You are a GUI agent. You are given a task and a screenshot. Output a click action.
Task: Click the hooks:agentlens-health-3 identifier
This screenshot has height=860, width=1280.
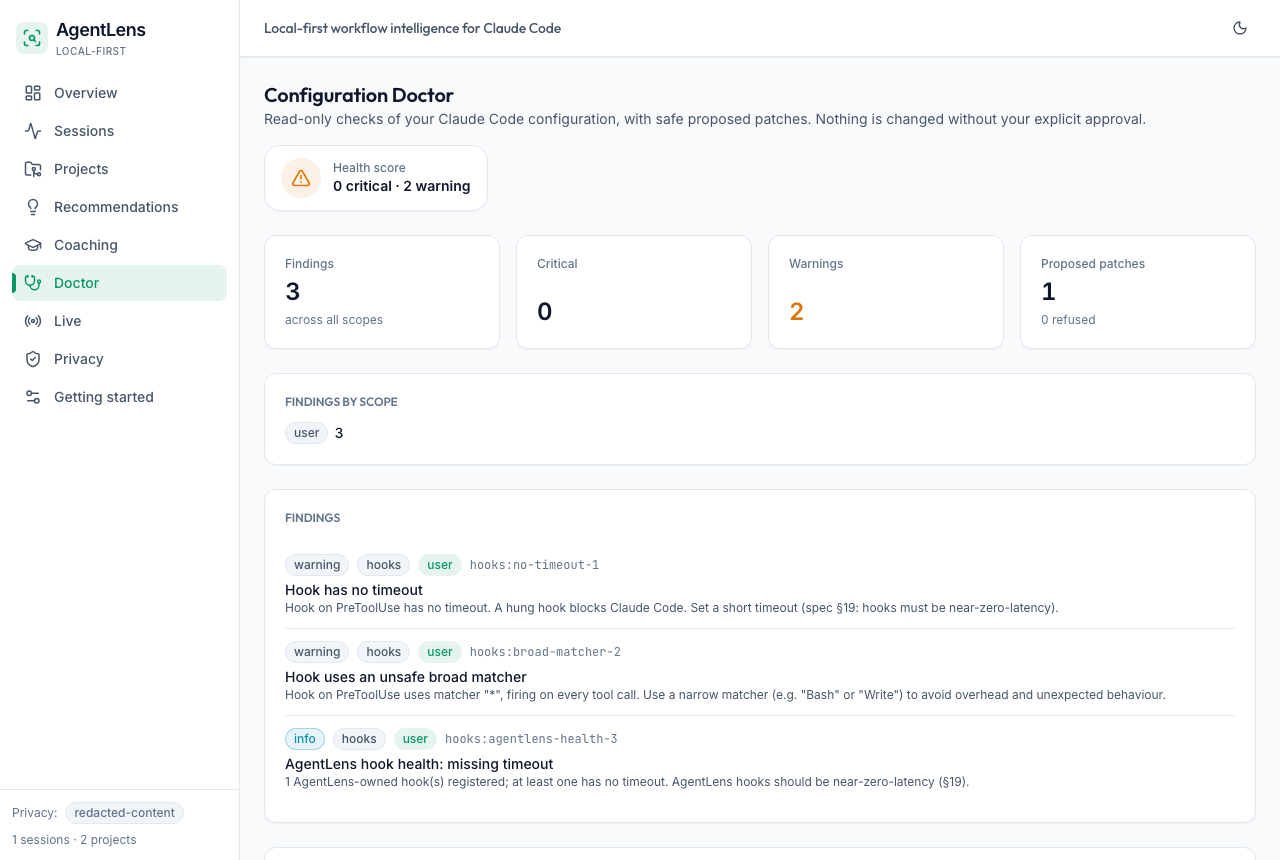click(x=531, y=739)
